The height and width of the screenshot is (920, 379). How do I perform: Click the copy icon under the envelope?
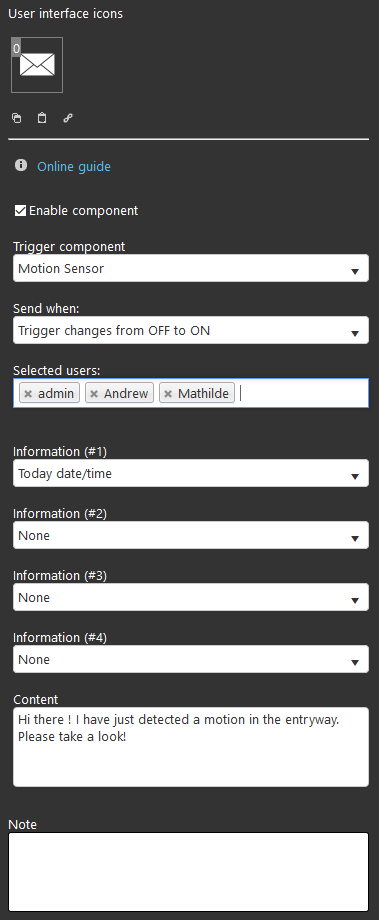pyautogui.click(x=16, y=118)
